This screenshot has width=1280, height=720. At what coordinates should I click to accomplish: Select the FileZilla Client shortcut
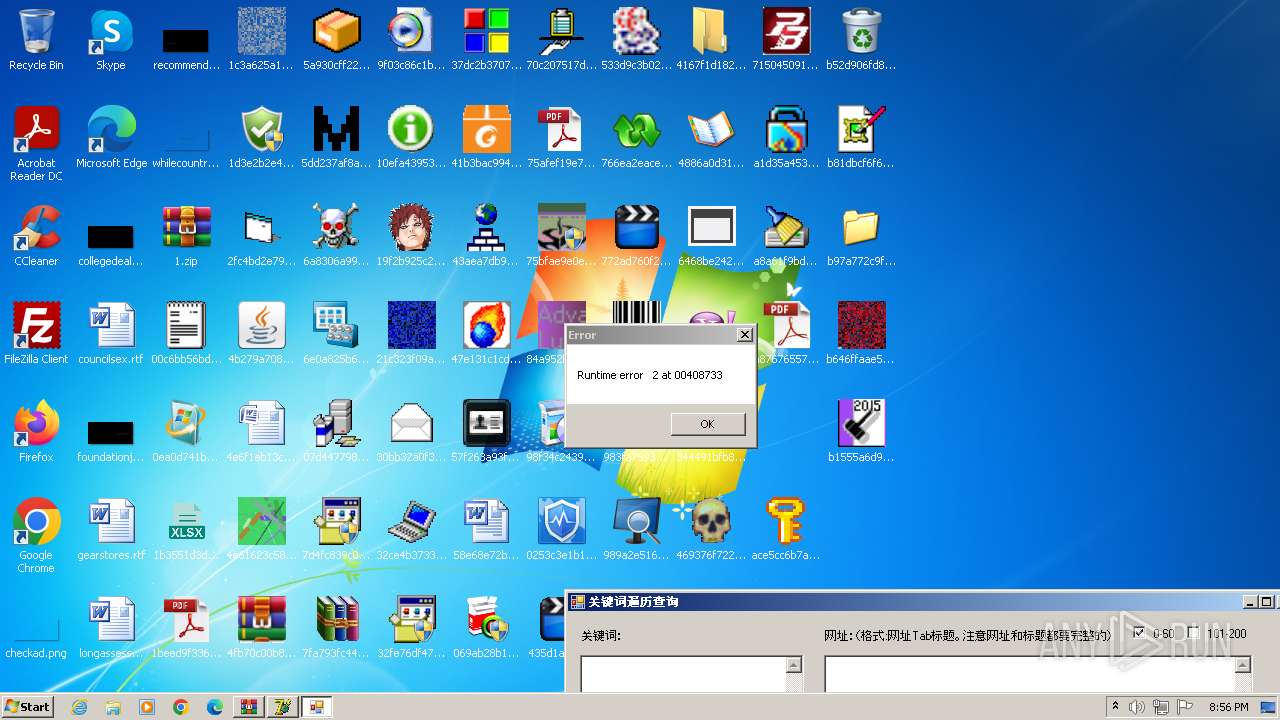36,334
